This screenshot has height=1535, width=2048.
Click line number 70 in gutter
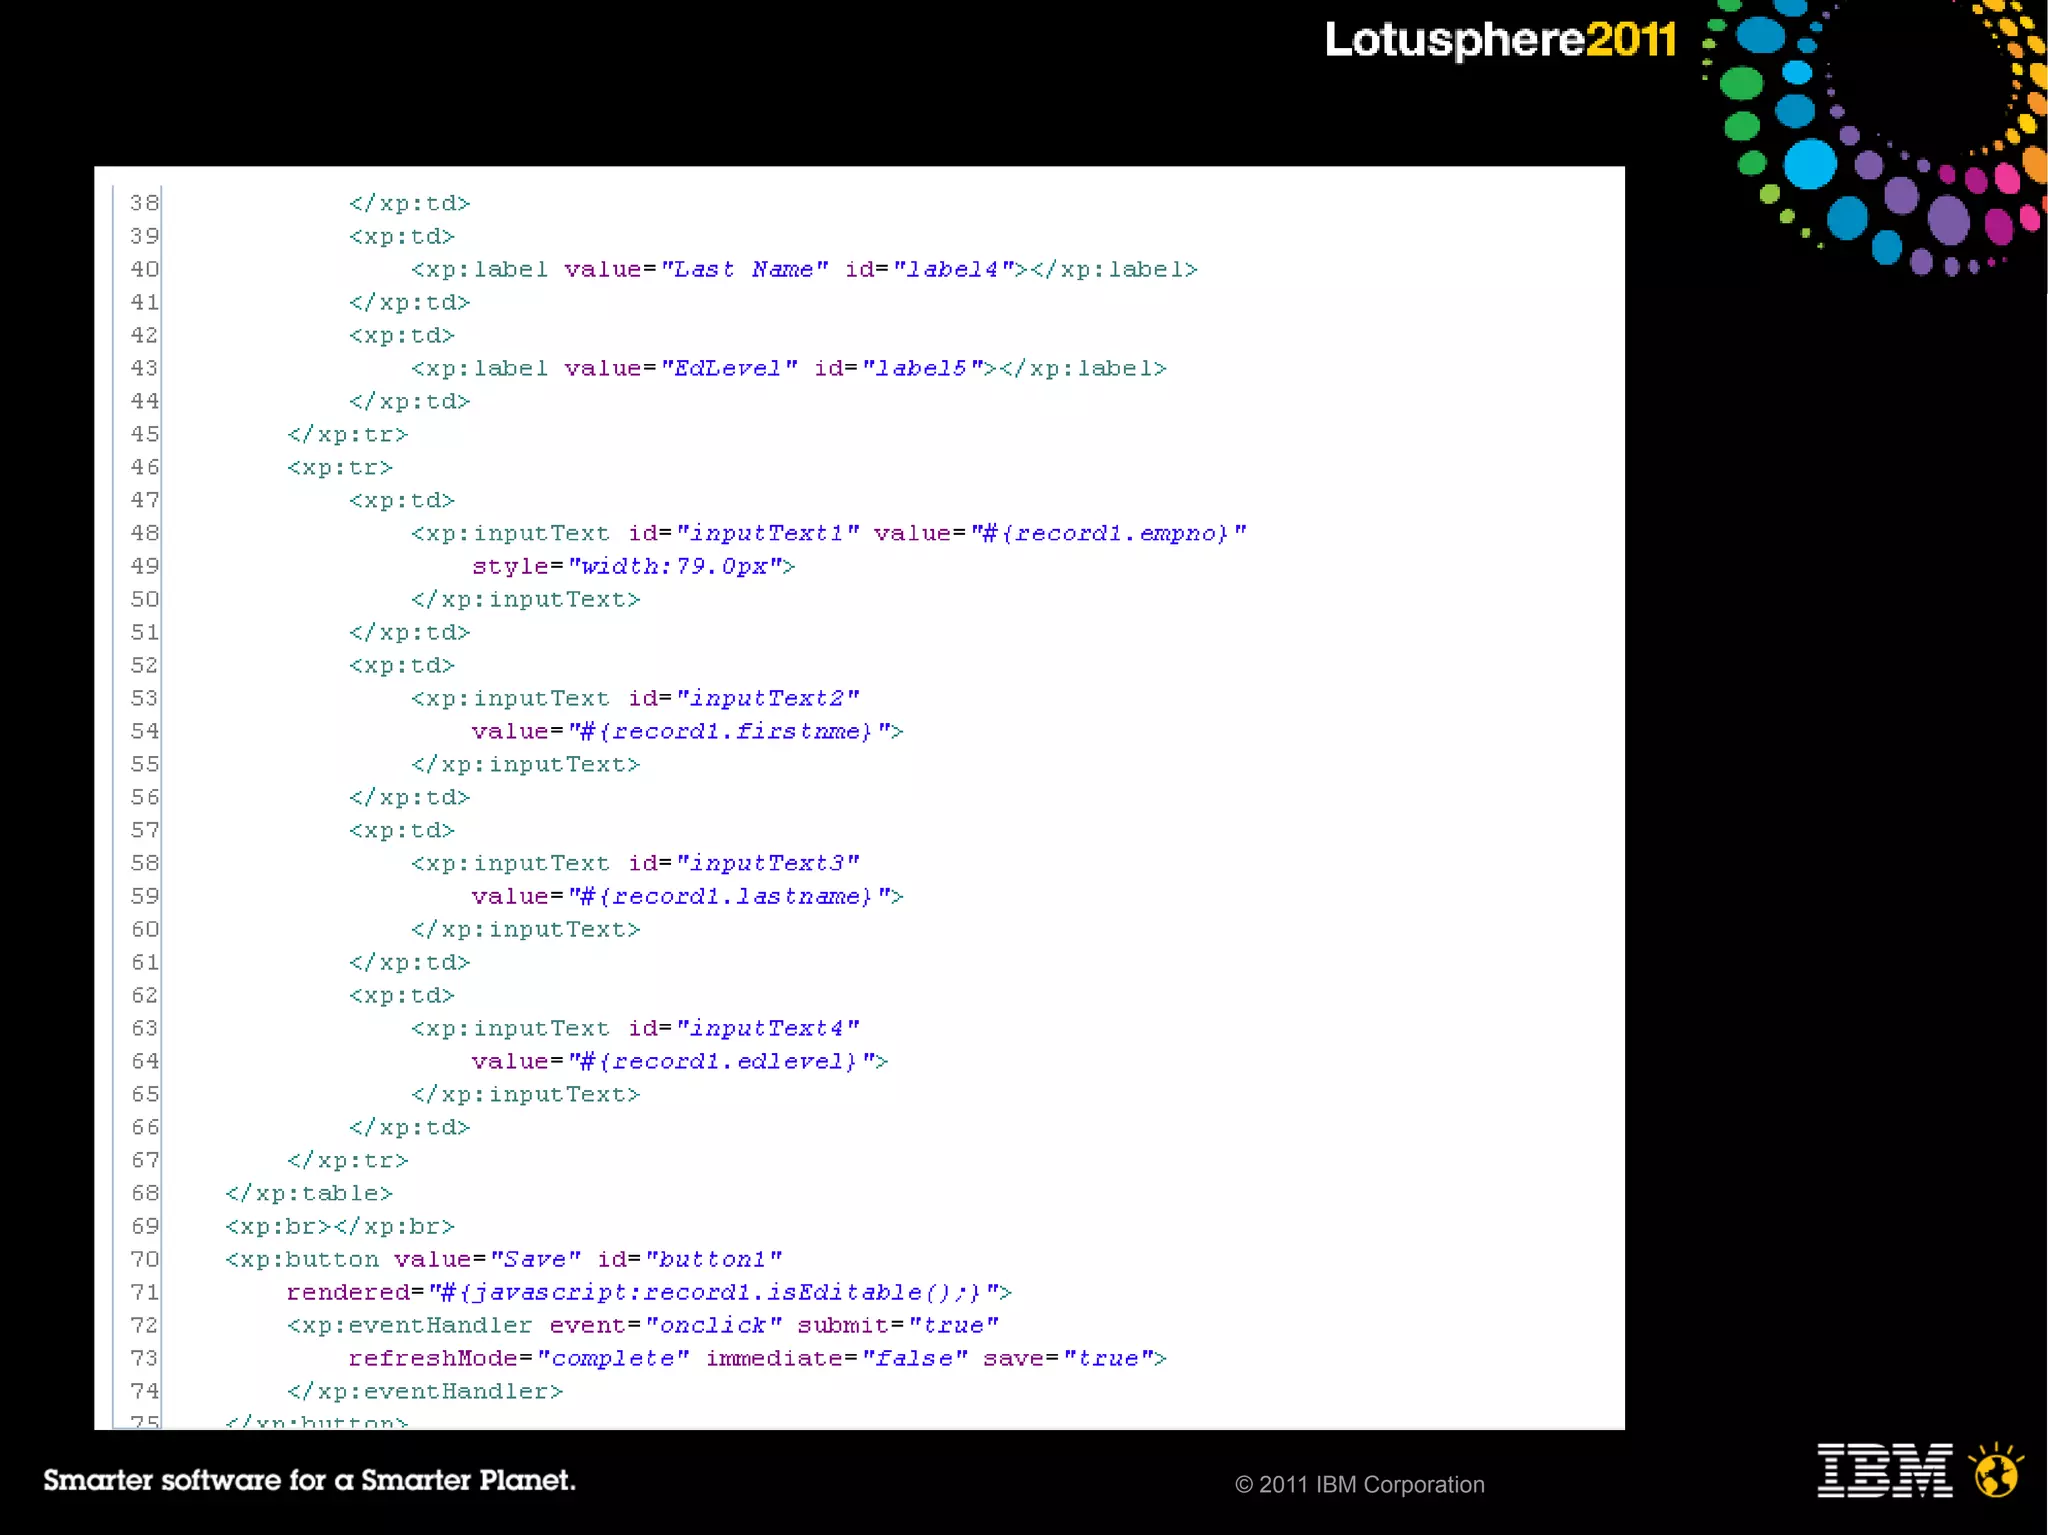coord(144,1259)
